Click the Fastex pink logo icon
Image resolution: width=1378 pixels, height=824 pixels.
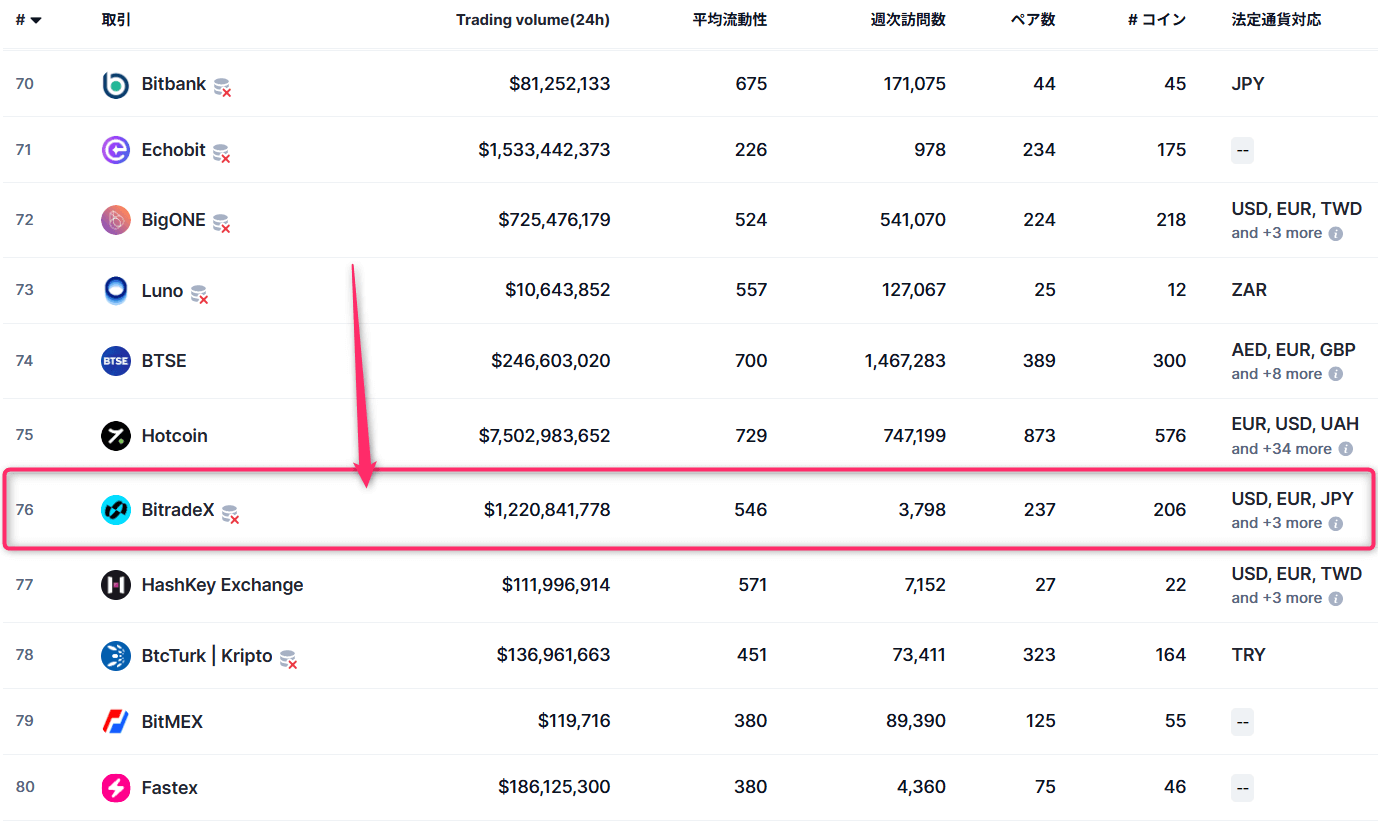tap(116, 788)
